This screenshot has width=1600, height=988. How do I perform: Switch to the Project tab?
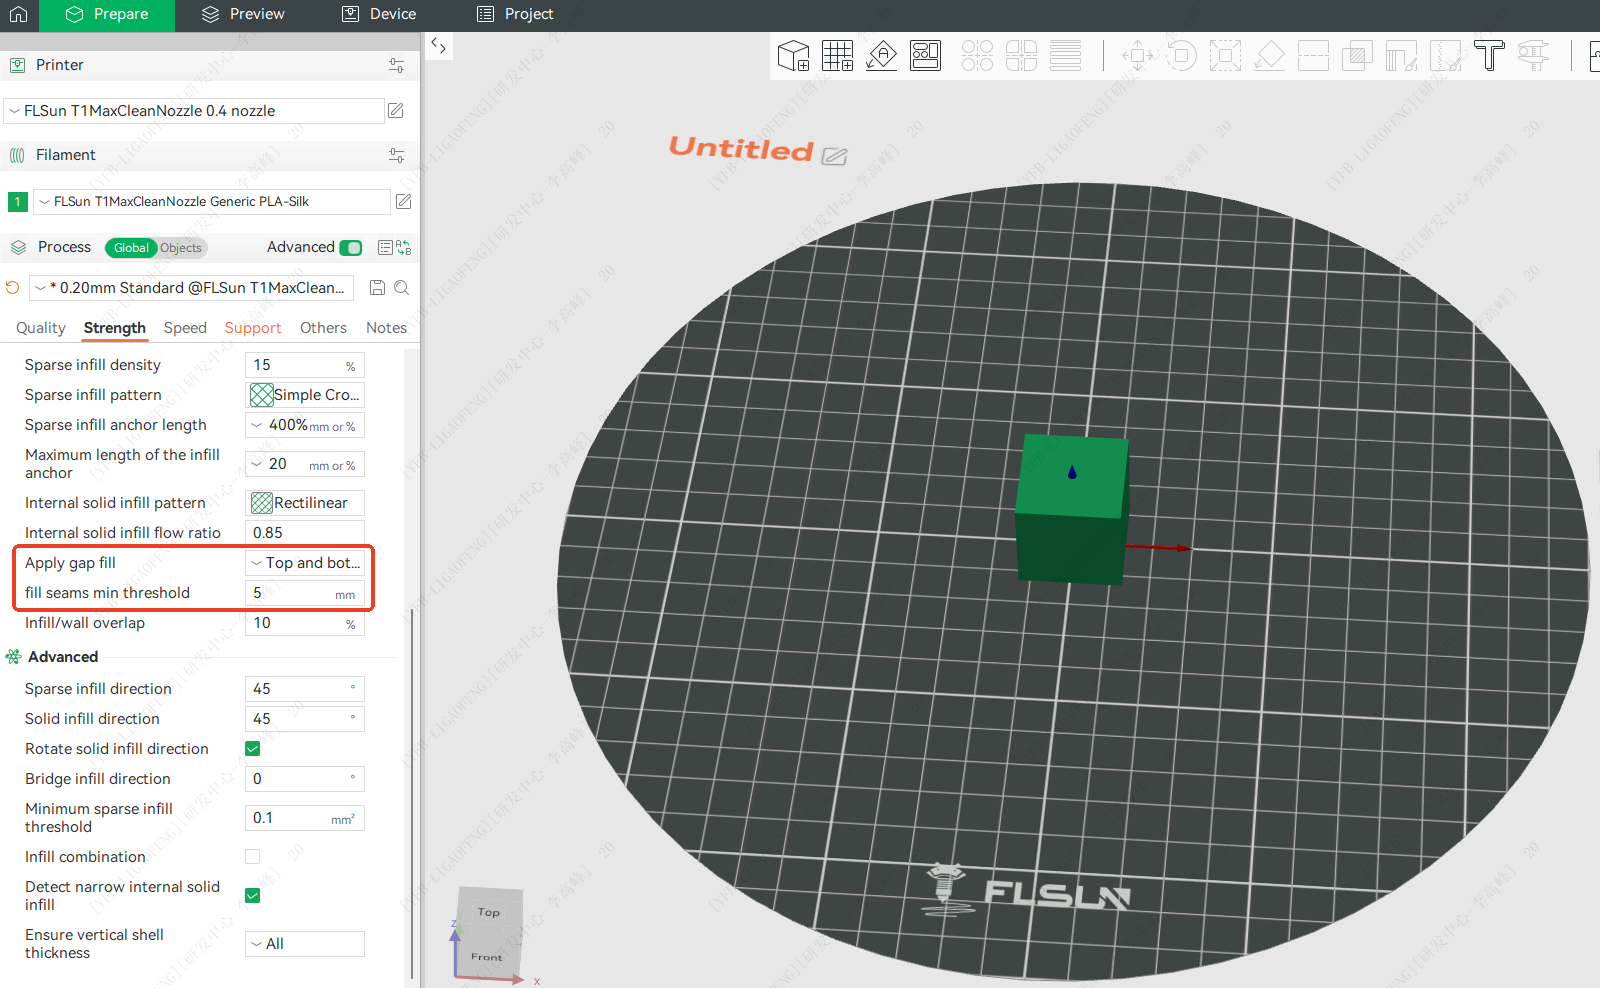coord(515,14)
